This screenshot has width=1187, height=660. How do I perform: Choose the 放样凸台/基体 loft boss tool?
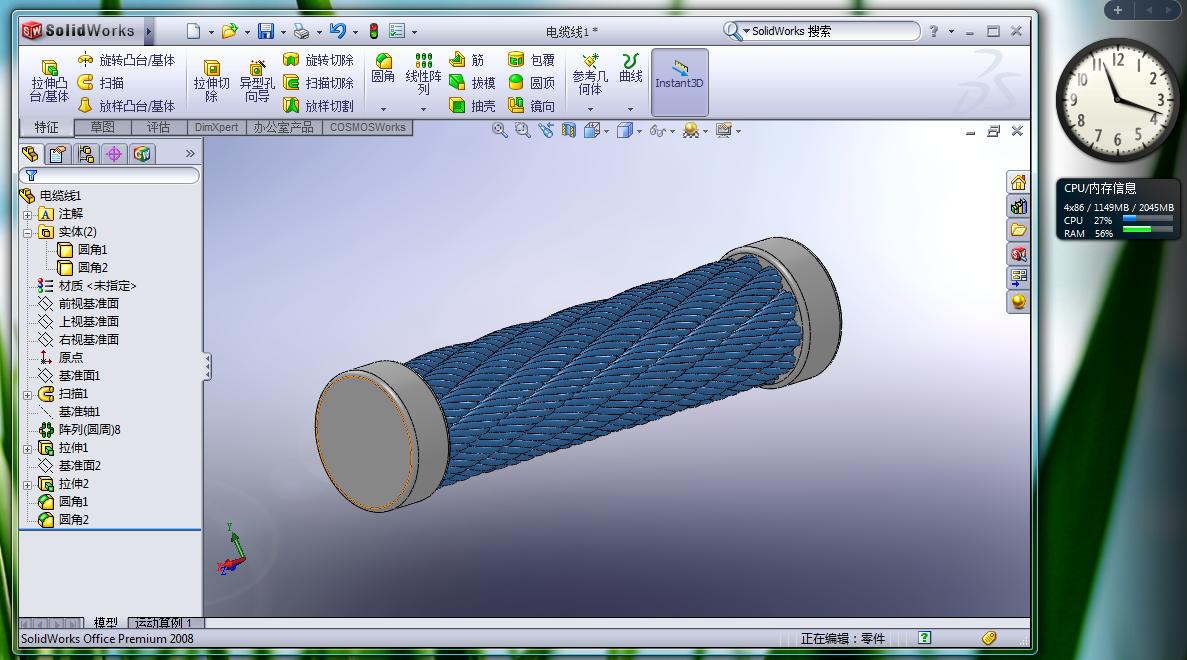126,106
